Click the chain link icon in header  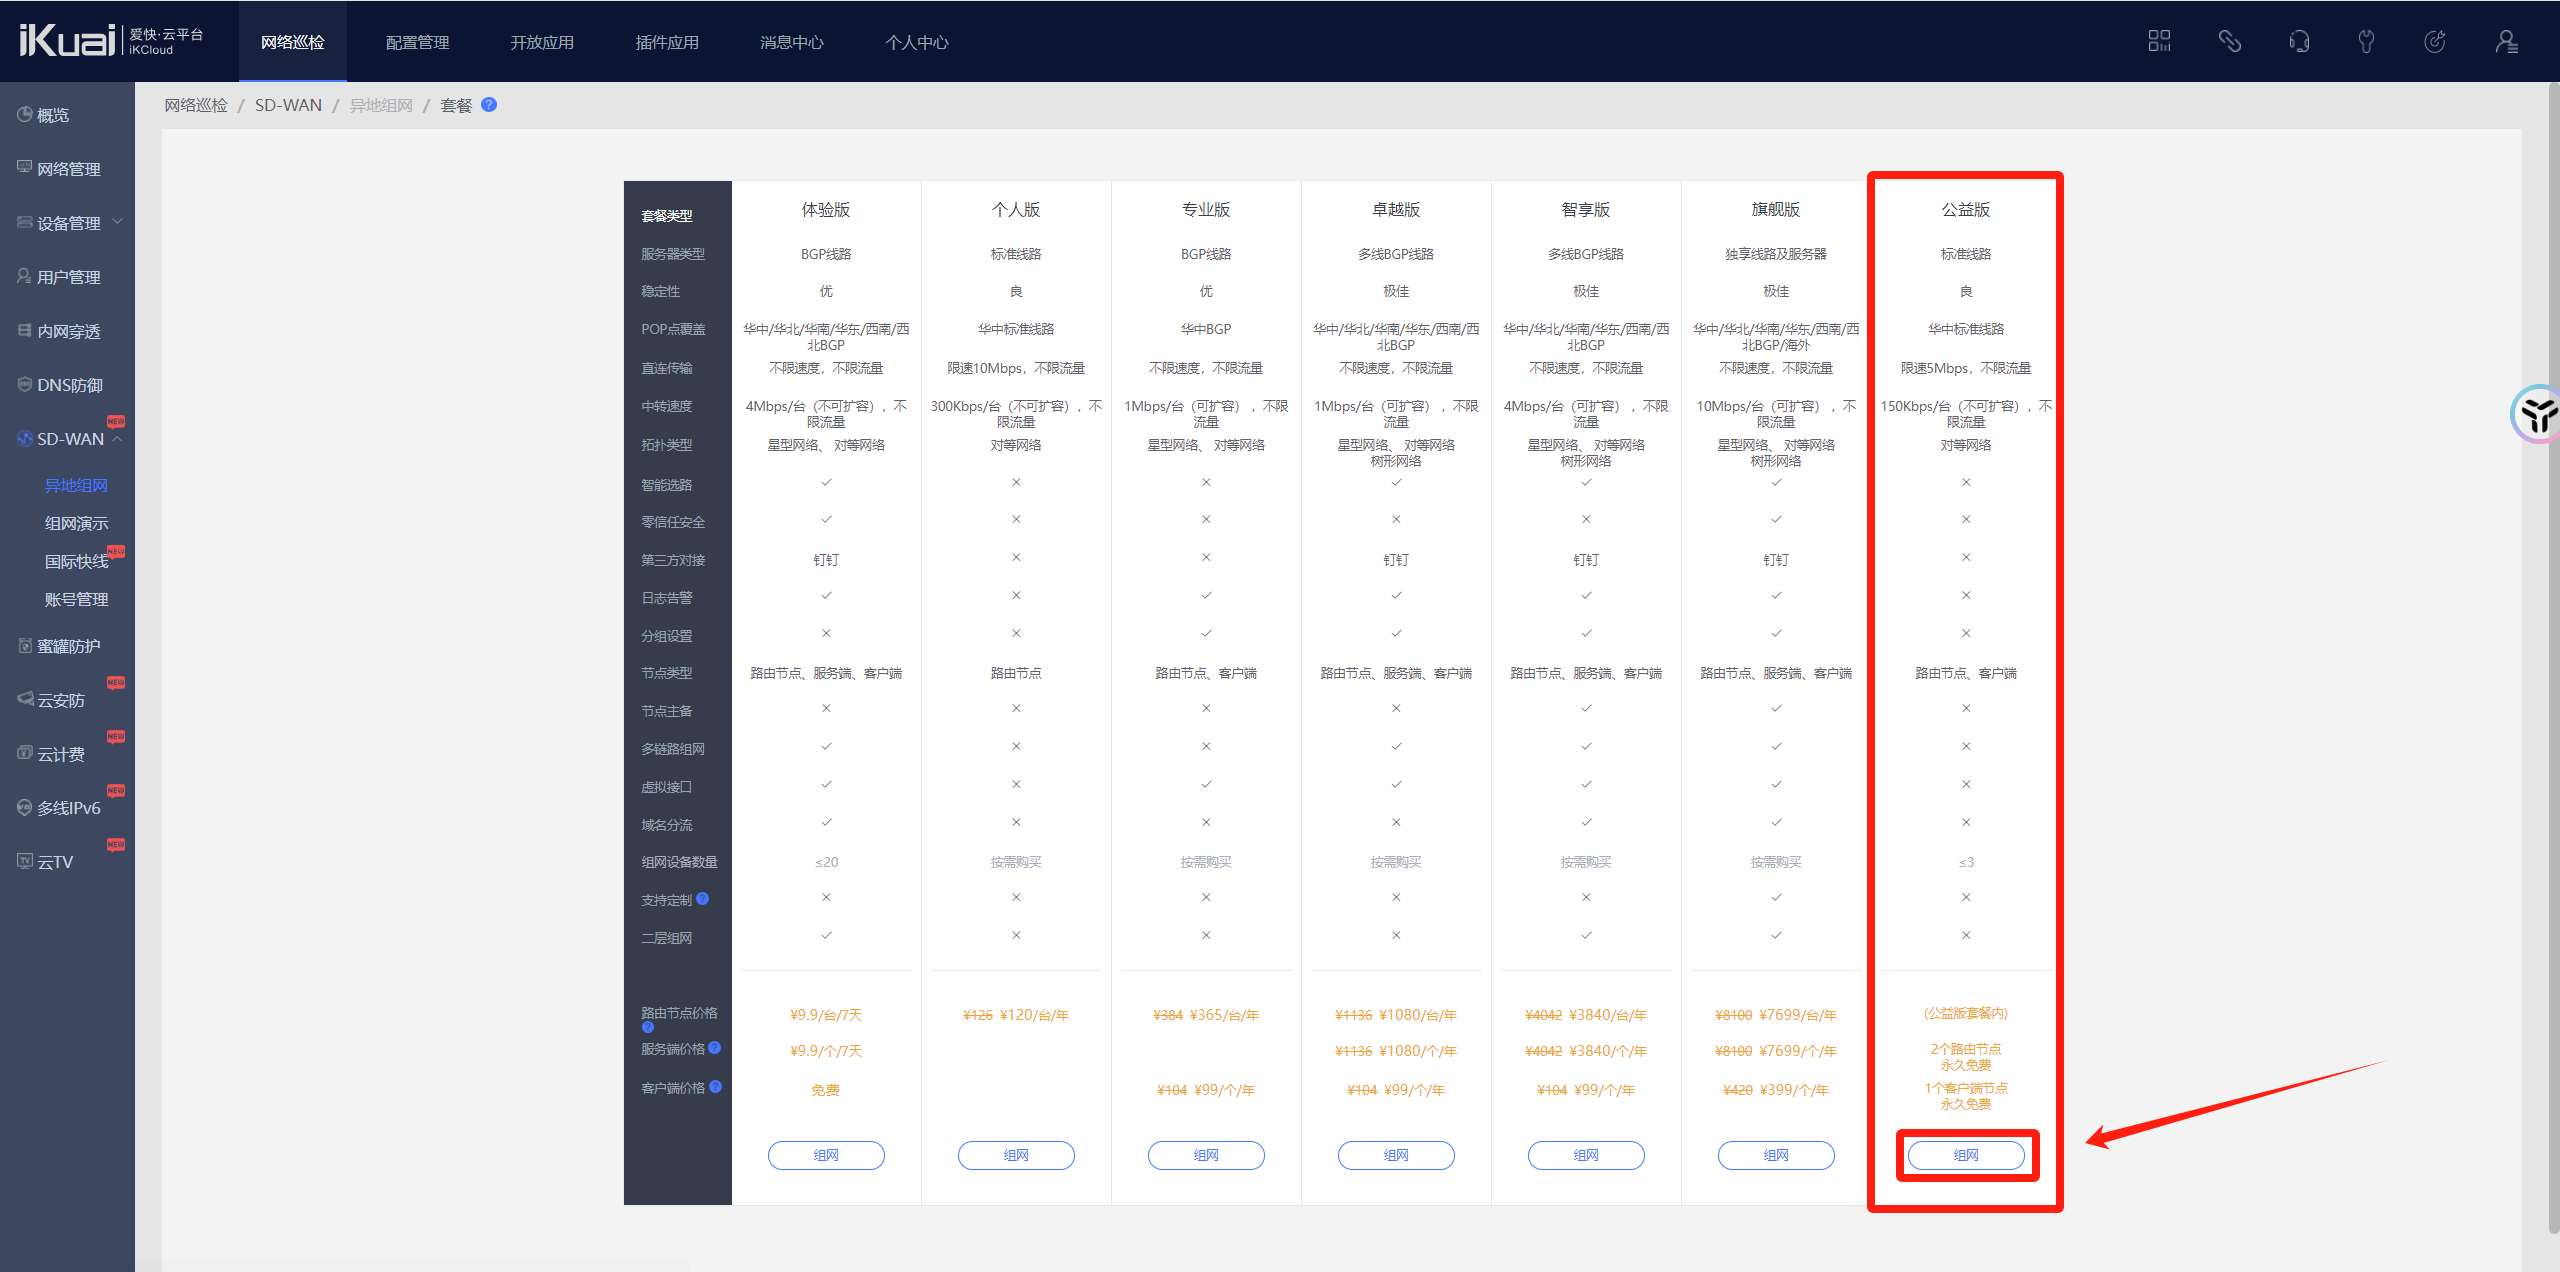click(2229, 41)
